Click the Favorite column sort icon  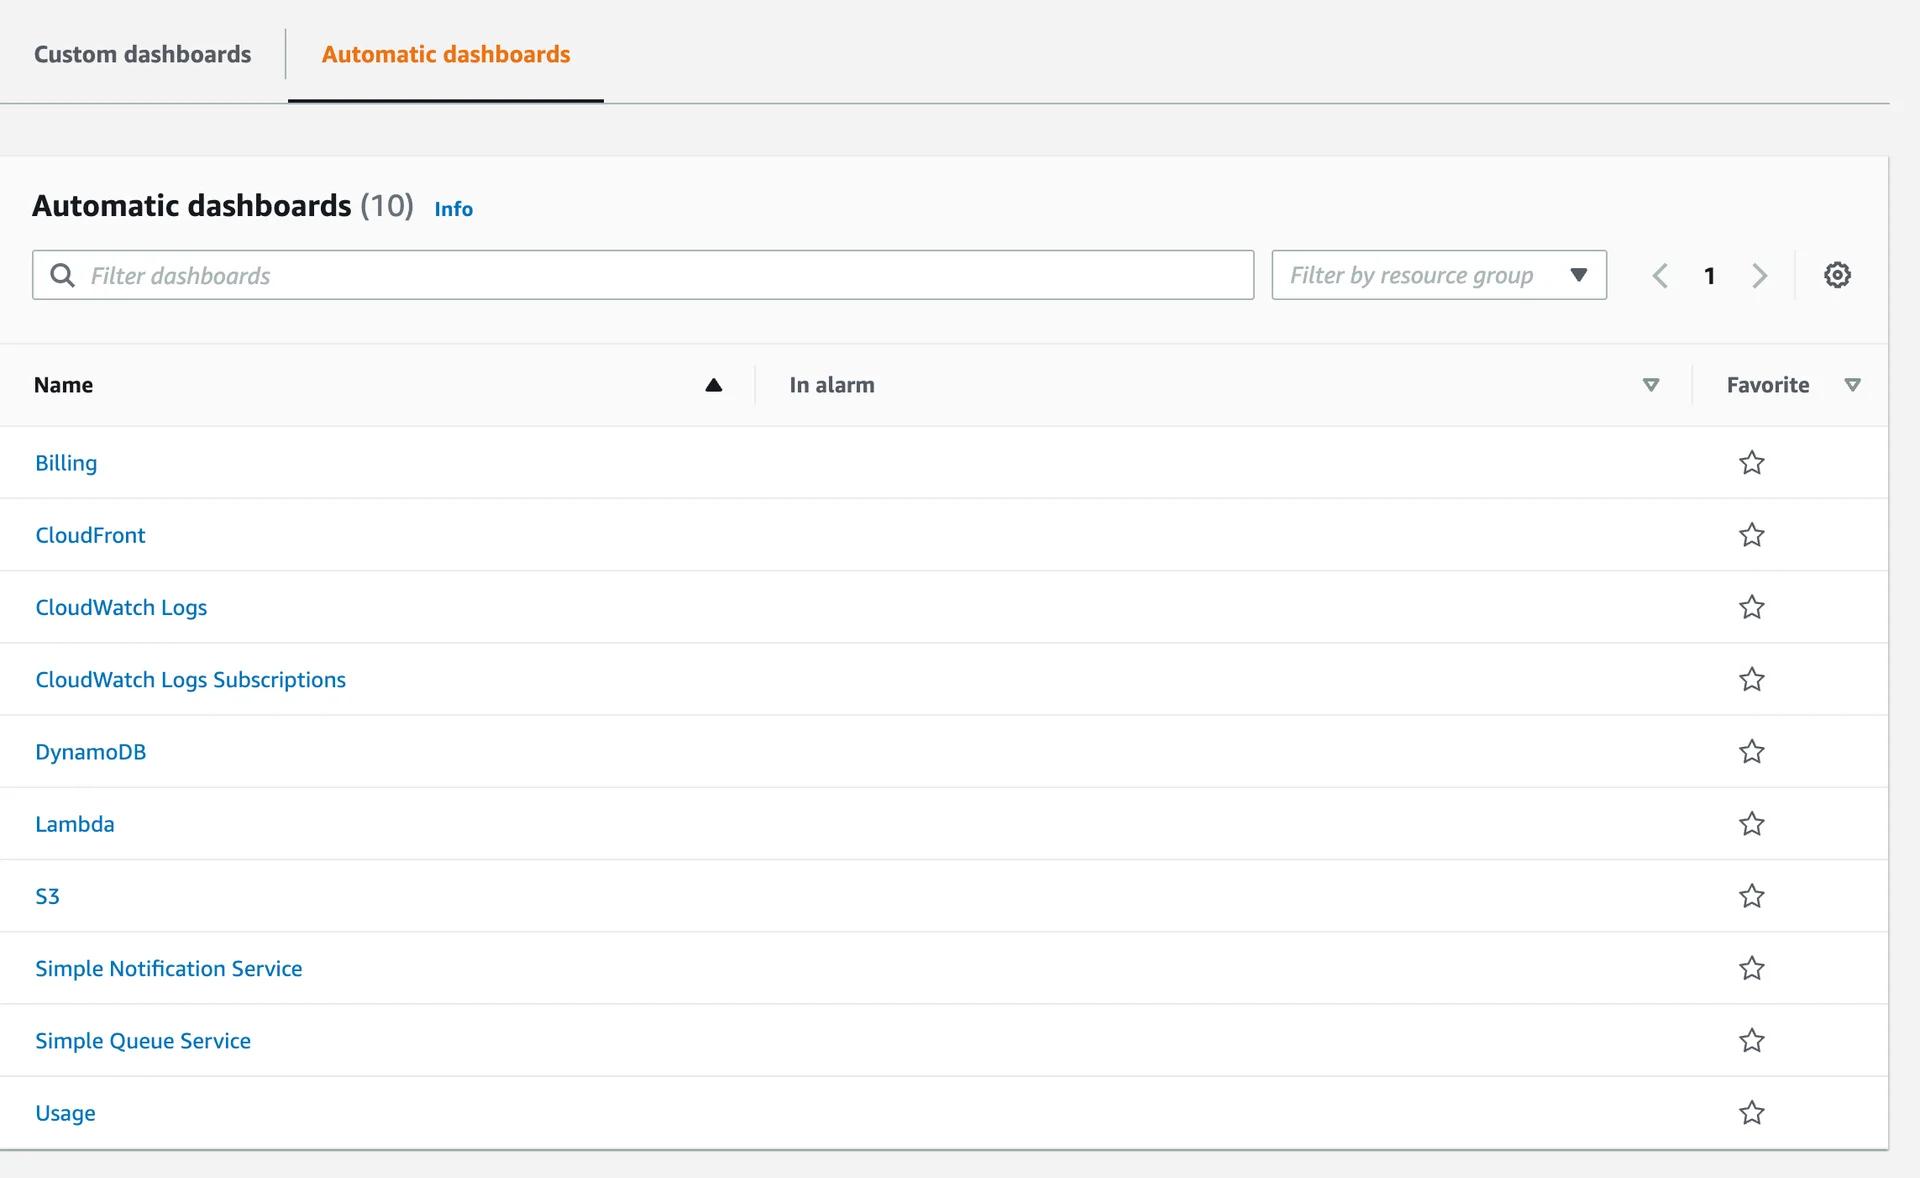click(1854, 384)
